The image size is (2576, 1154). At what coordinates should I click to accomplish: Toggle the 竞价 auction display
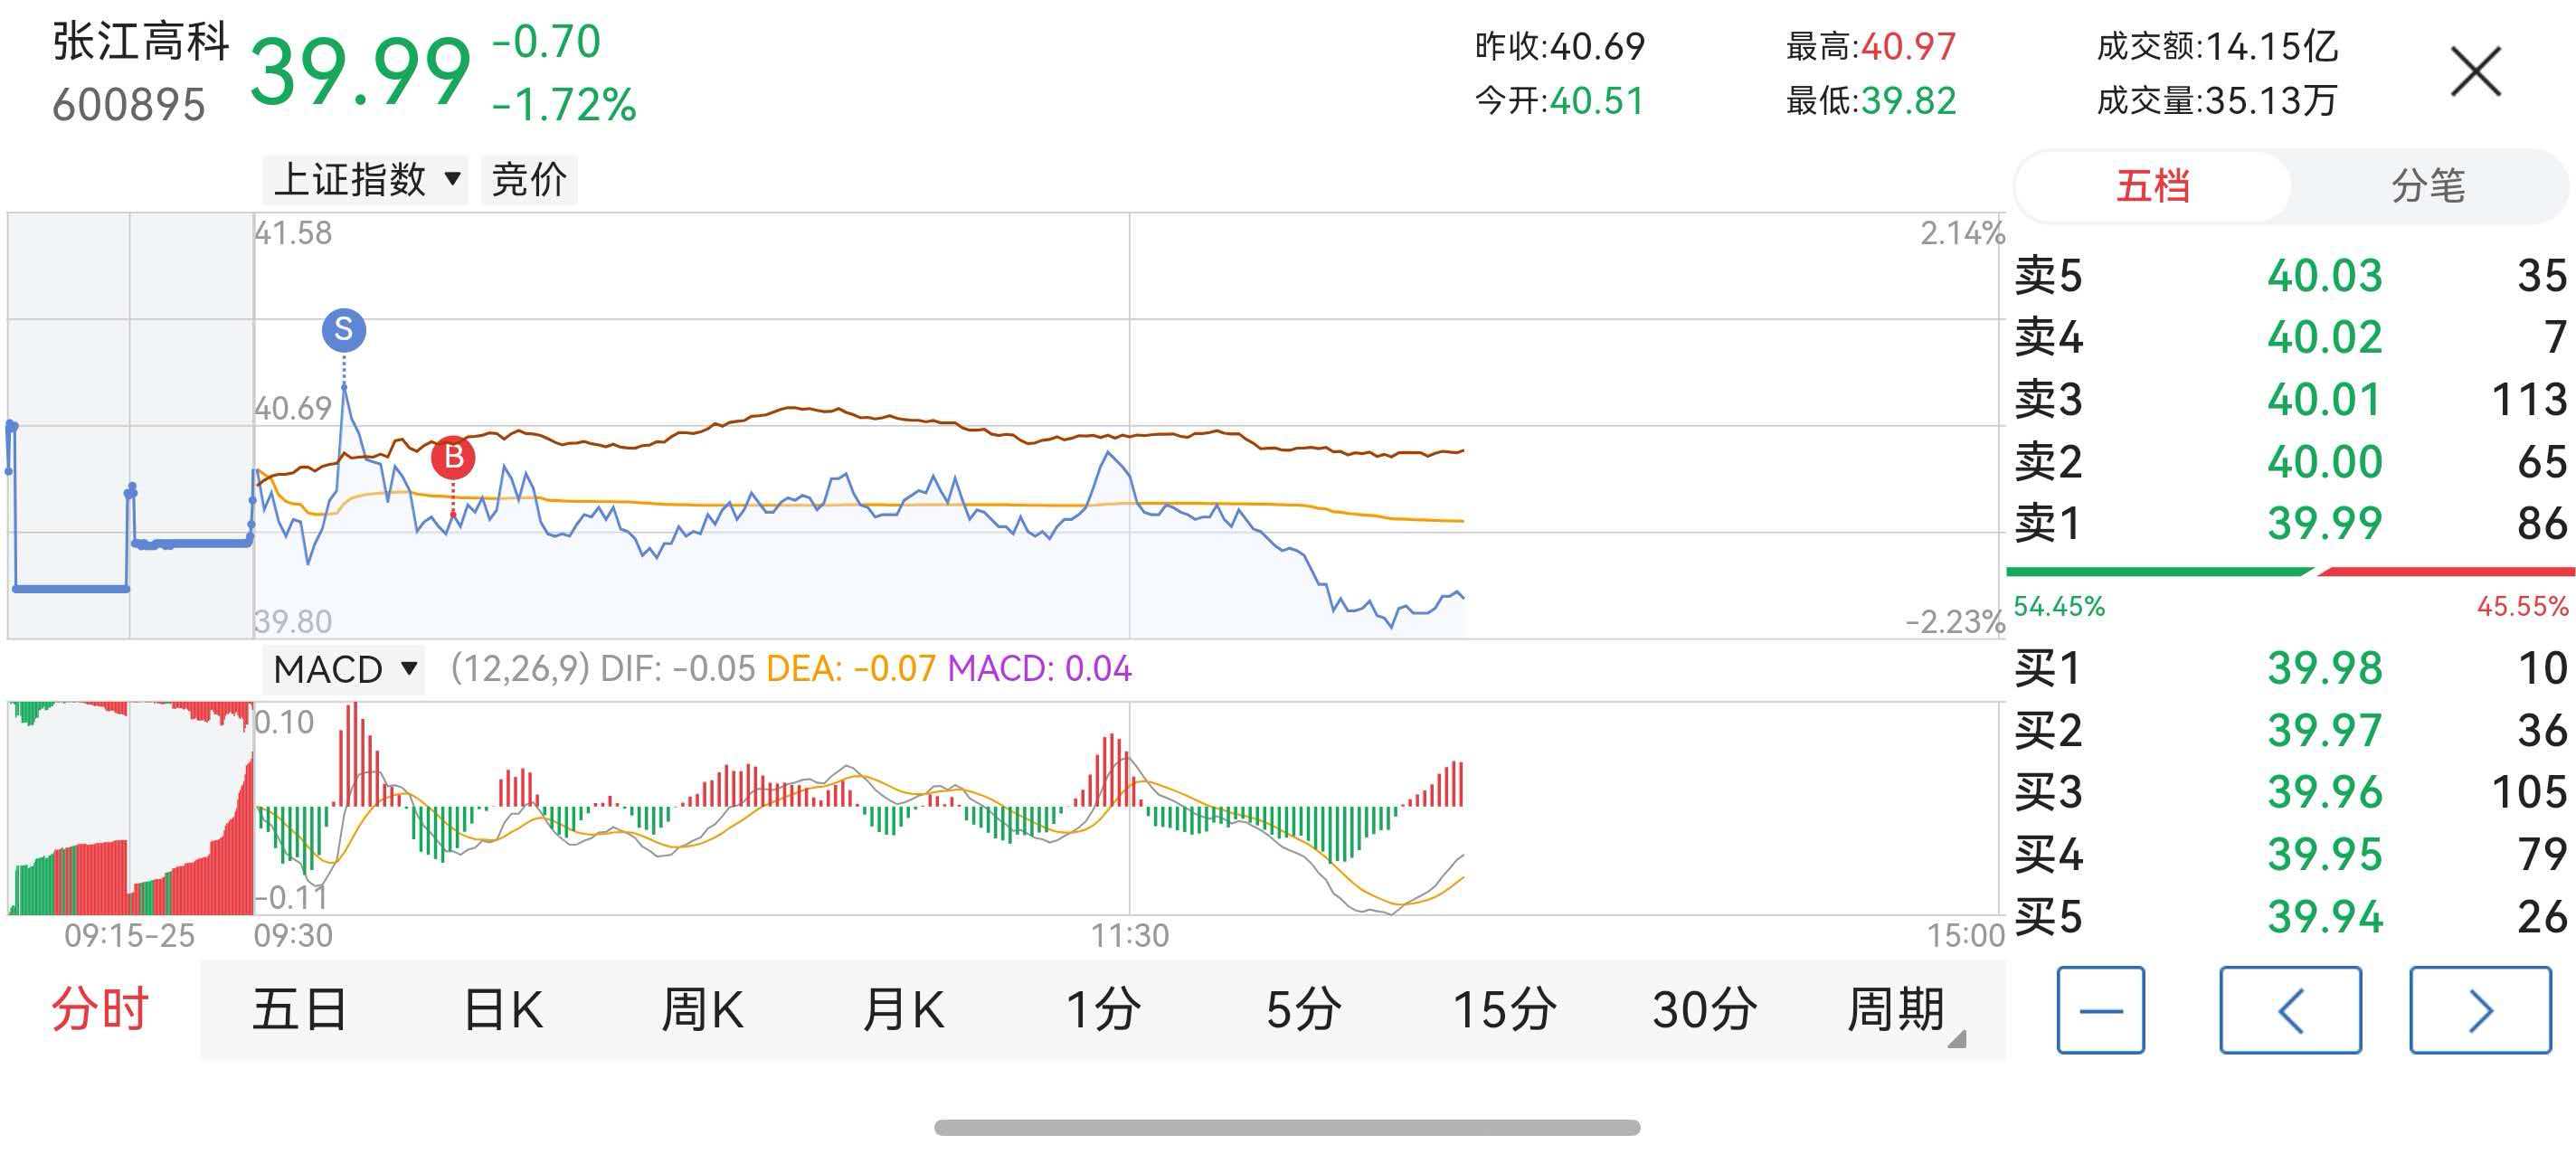click(529, 180)
